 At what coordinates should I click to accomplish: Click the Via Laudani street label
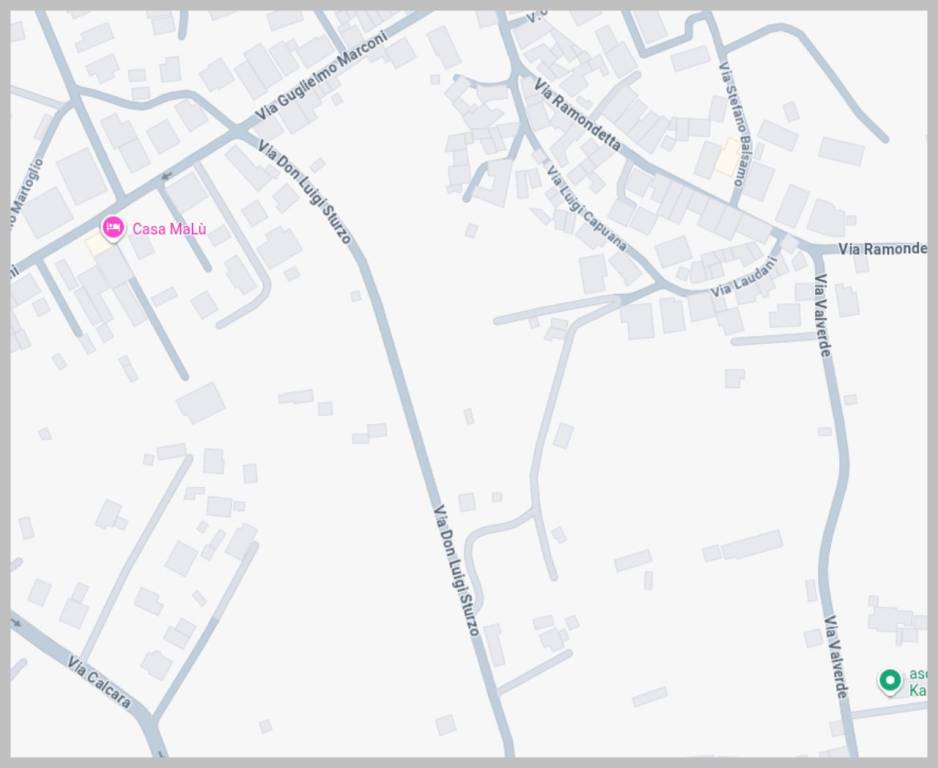[744, 277]
